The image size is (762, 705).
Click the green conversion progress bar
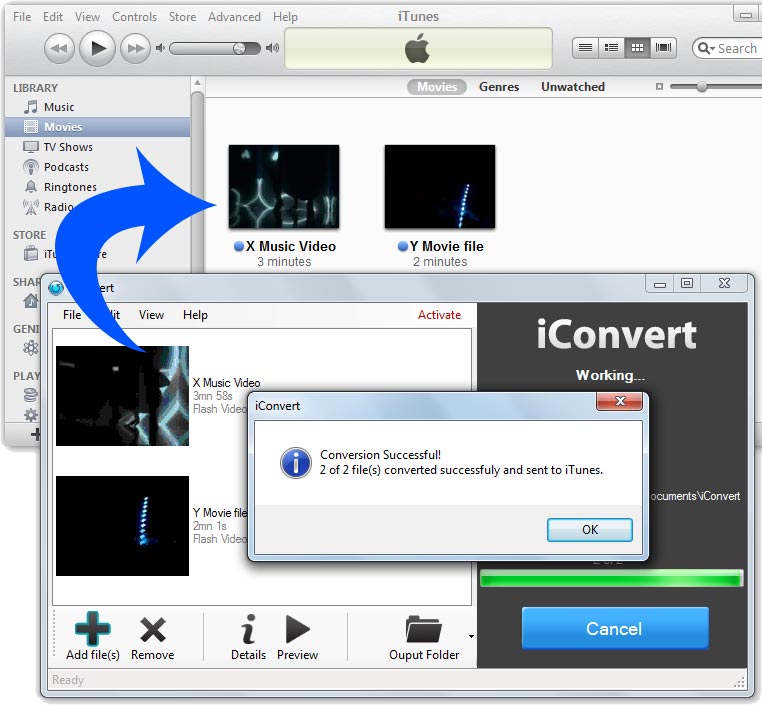[612, 579]
